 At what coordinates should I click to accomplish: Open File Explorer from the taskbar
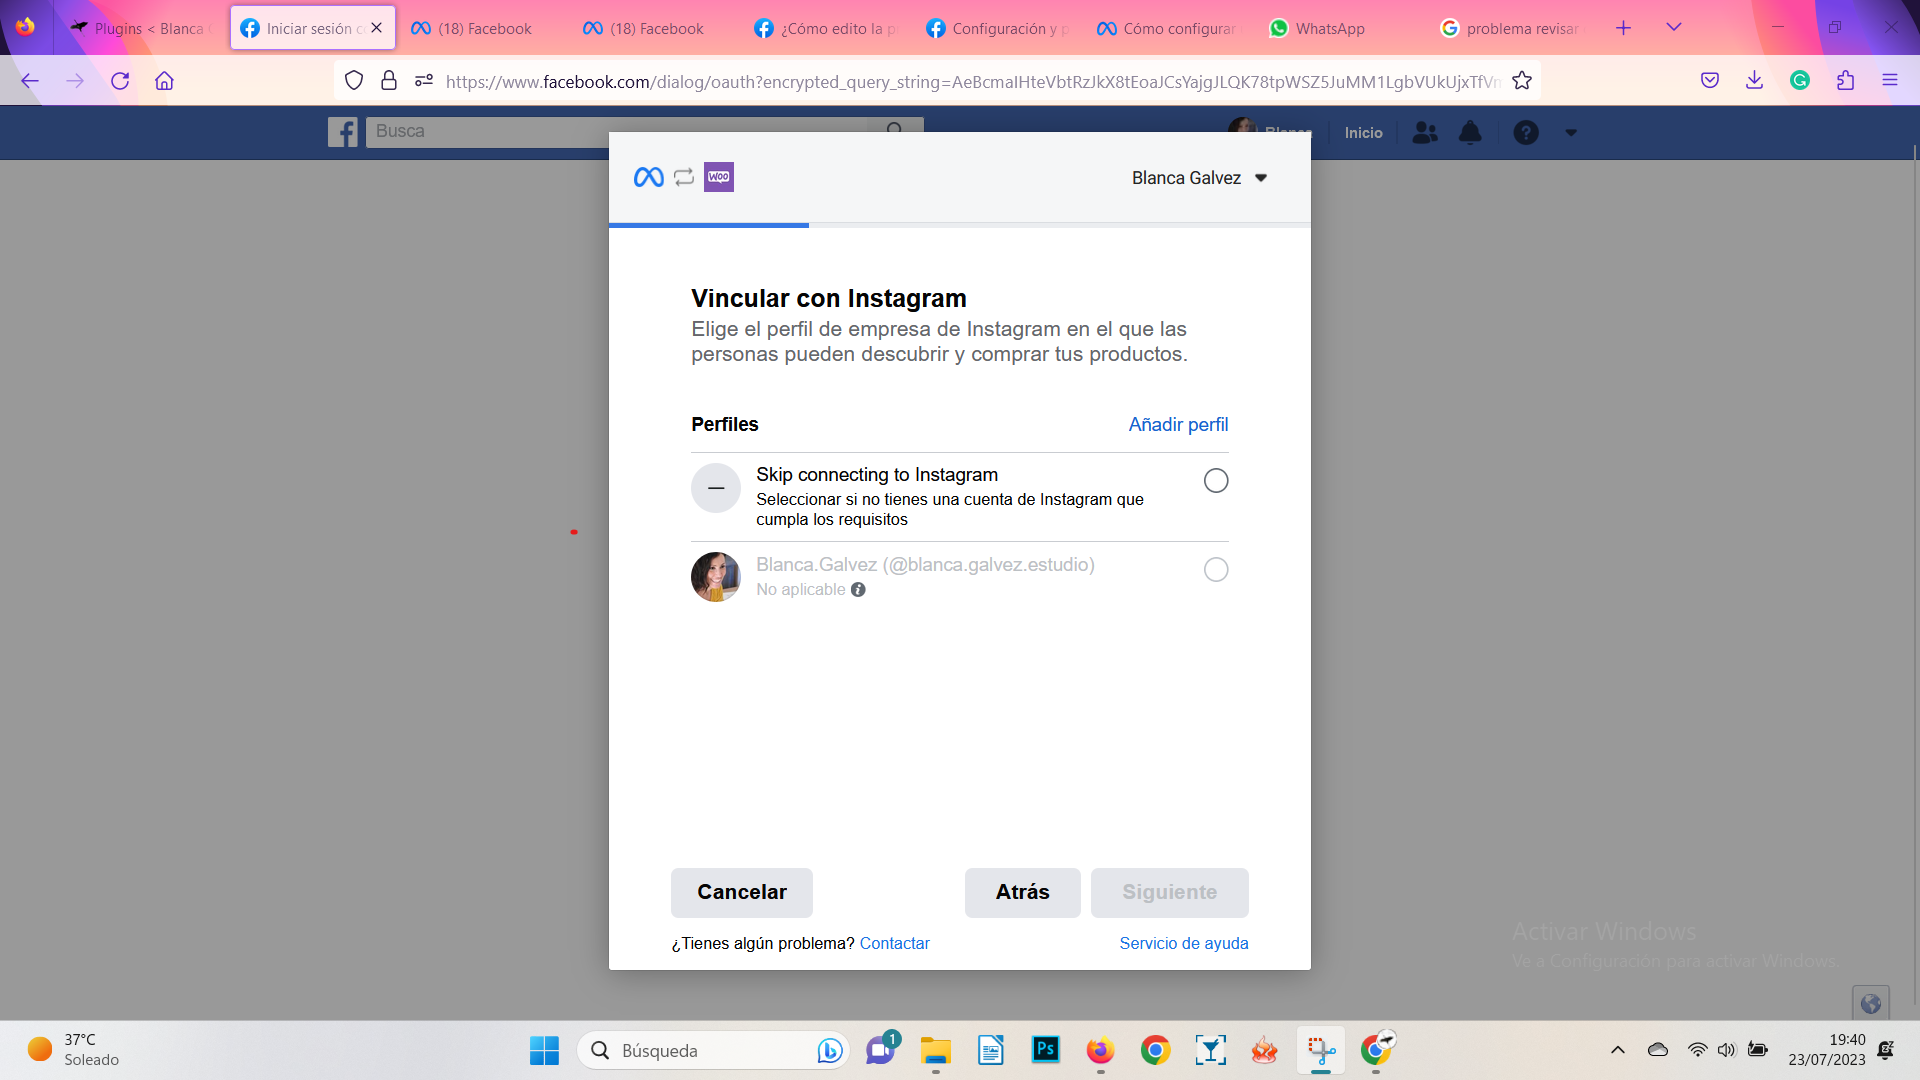[936, 1050]
